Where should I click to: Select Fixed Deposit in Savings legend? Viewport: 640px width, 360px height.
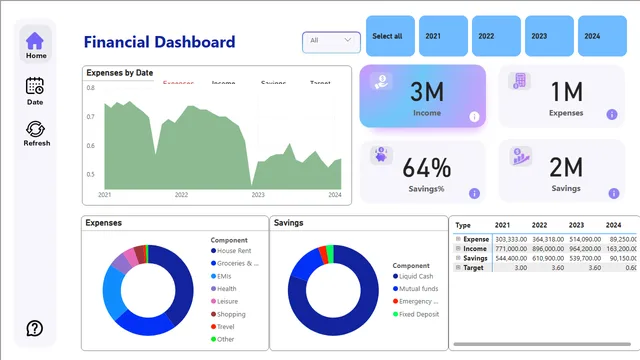coord(416,314)
